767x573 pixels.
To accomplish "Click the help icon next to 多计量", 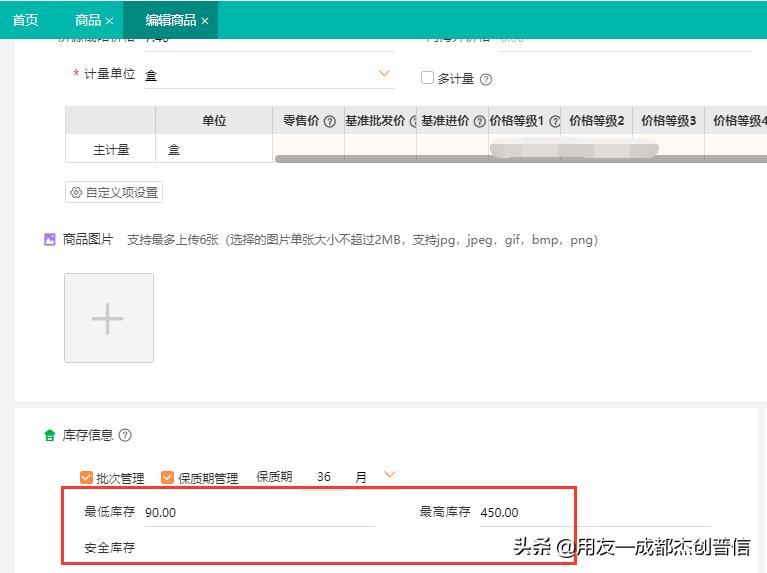I will [486, 79].
